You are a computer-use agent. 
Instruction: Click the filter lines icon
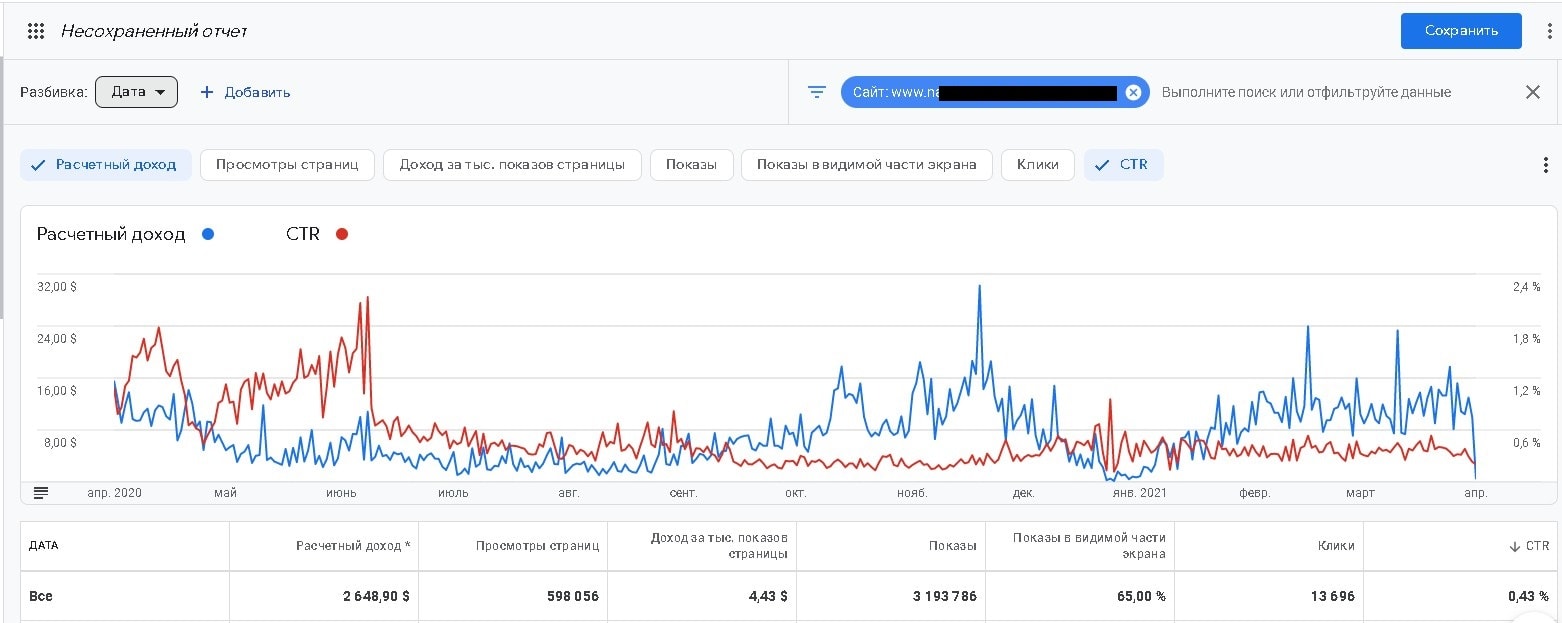coord(817,92)
